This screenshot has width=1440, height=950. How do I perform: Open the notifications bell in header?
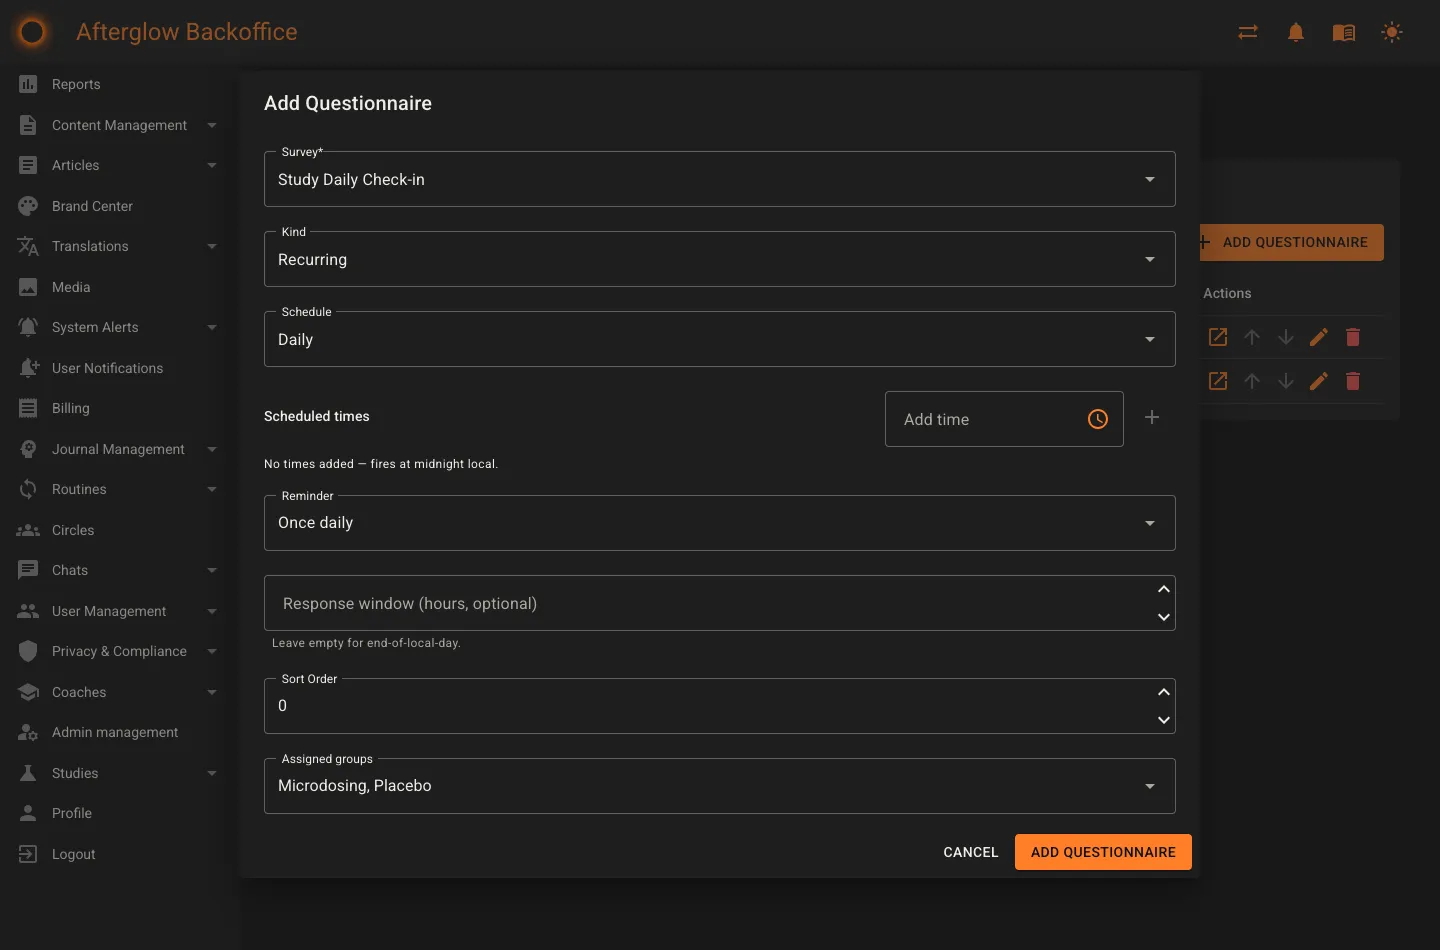point(1296,32)
